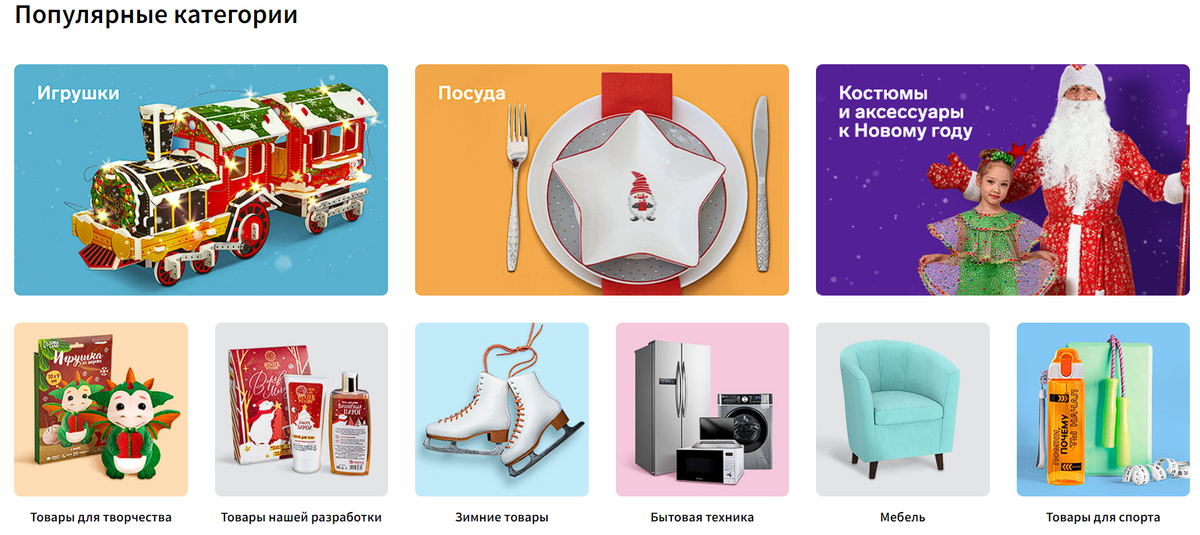This screenshot has height=535, width=1200.
Task: Click the Игрушки label on blue banner
Action: click(x=78, y=93)
